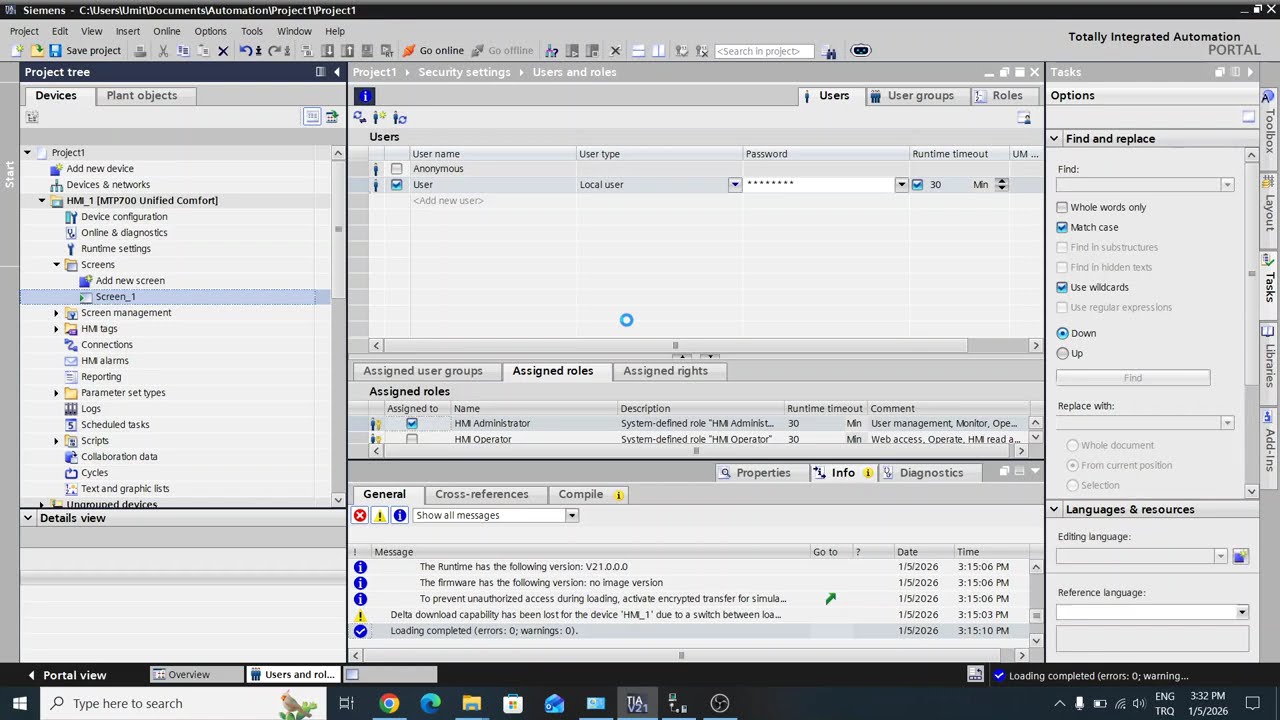
Task: Click <Add new user> row
Action: coord(447,201)
